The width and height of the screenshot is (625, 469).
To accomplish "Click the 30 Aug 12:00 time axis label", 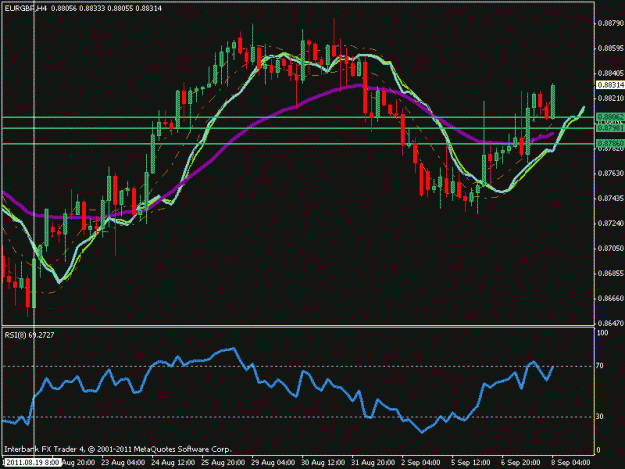I will tap(323, 463).
